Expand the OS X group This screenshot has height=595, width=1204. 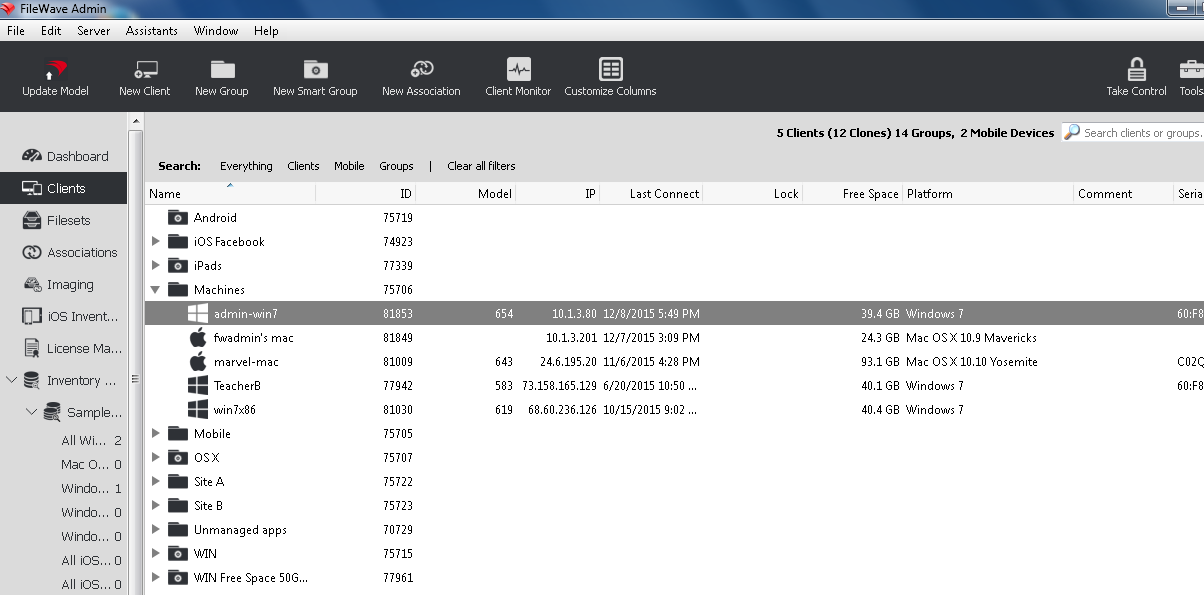tap(155, 457)
